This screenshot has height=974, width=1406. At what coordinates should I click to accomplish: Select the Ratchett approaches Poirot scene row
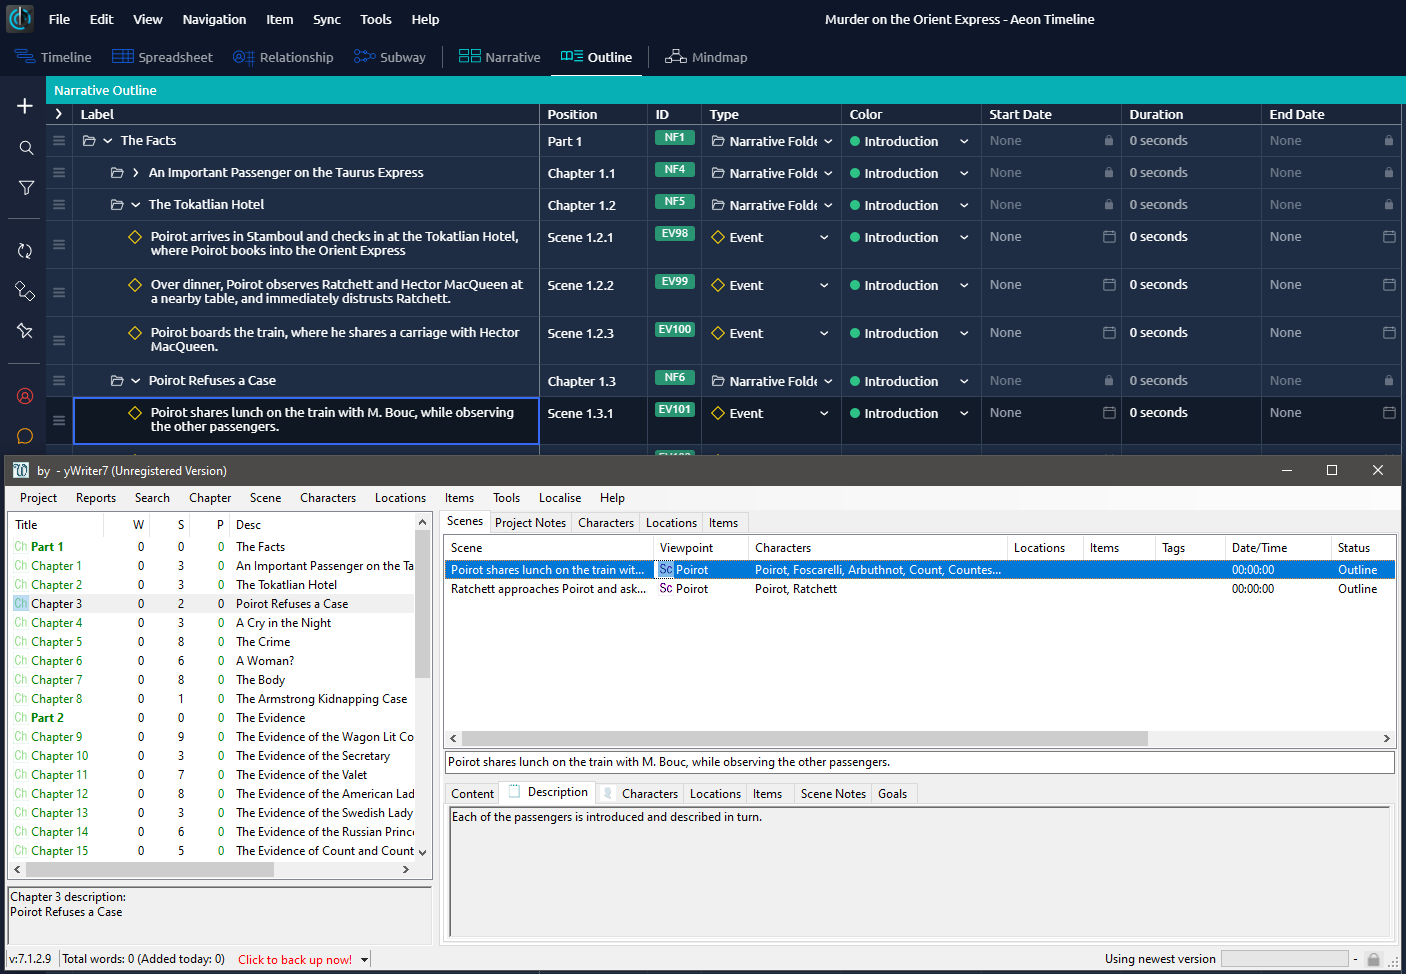919,589
